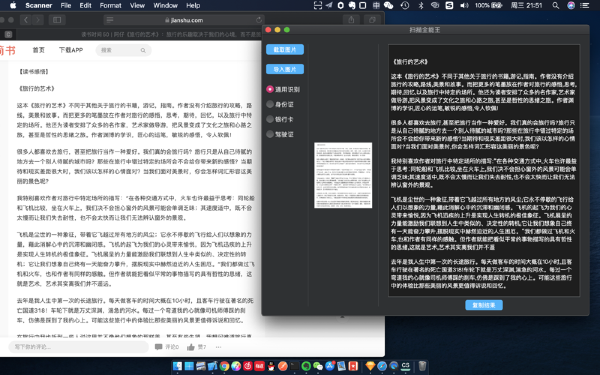Click Safari back navigation arrow
600x375 pixels.
(x=26, y=20)
